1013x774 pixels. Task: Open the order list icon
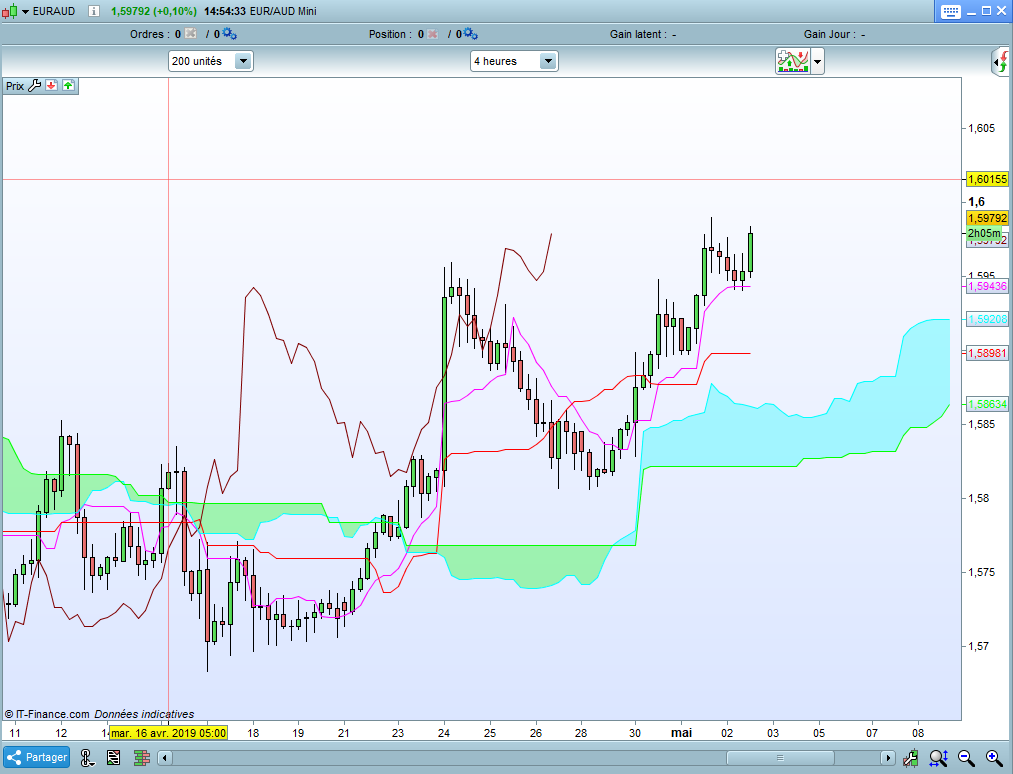tap(114, 757)
